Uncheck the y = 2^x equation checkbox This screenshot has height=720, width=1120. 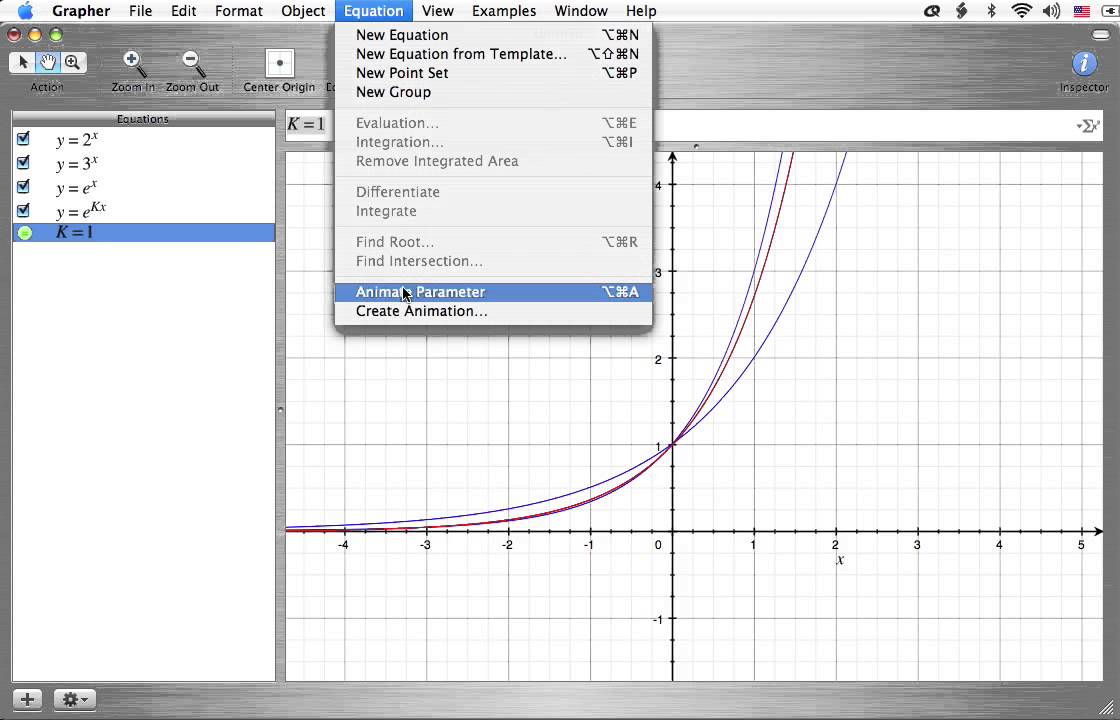click(x=23, y=139)
